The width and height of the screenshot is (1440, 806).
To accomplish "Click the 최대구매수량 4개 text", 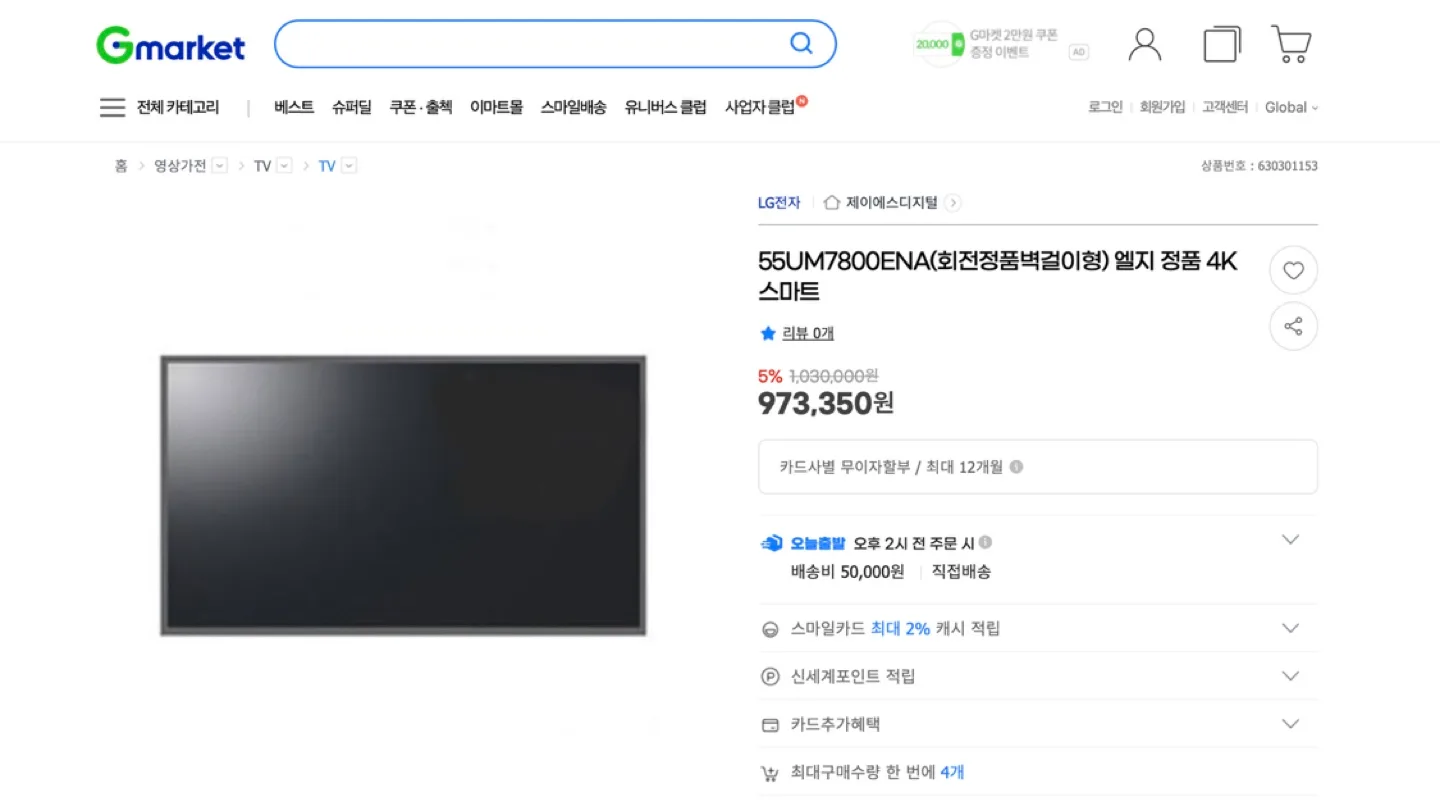I will click(877, 772).
